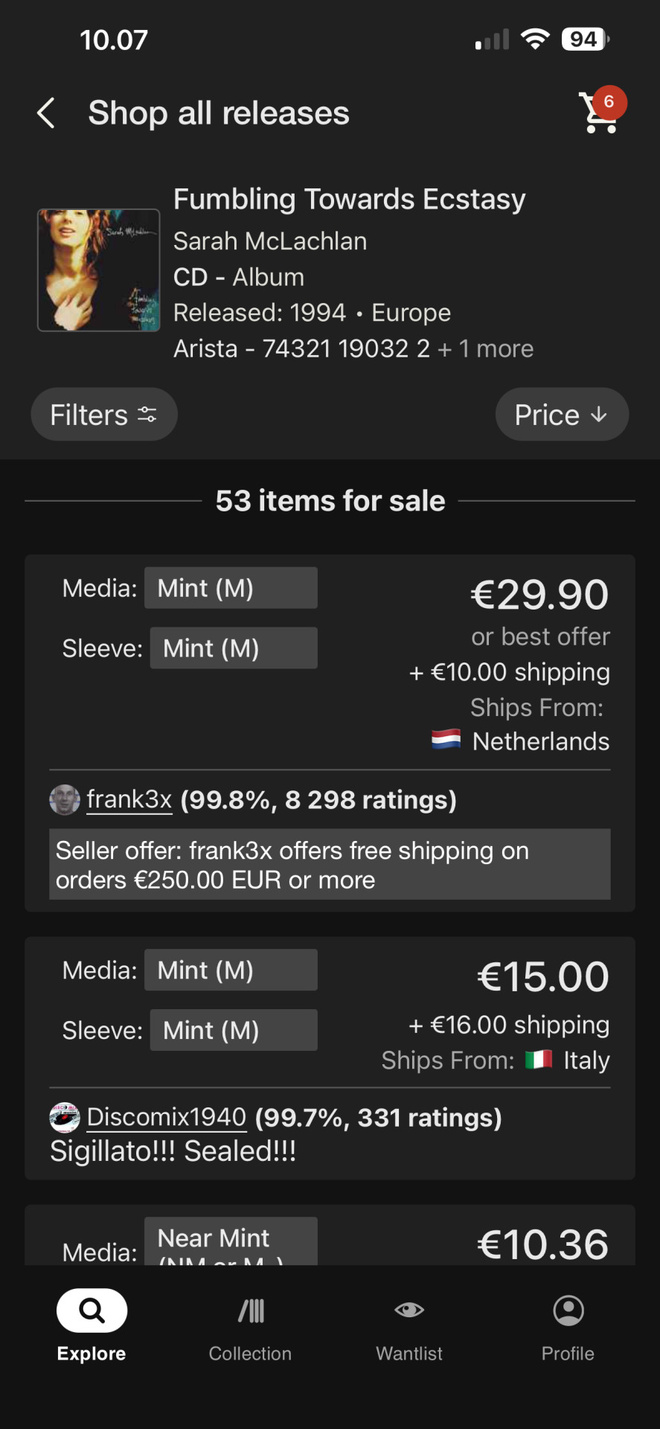Tap the frank3x free shipping seller offer
The height and width of the screenshot is (1429, 660).
[x=330, y=865]
